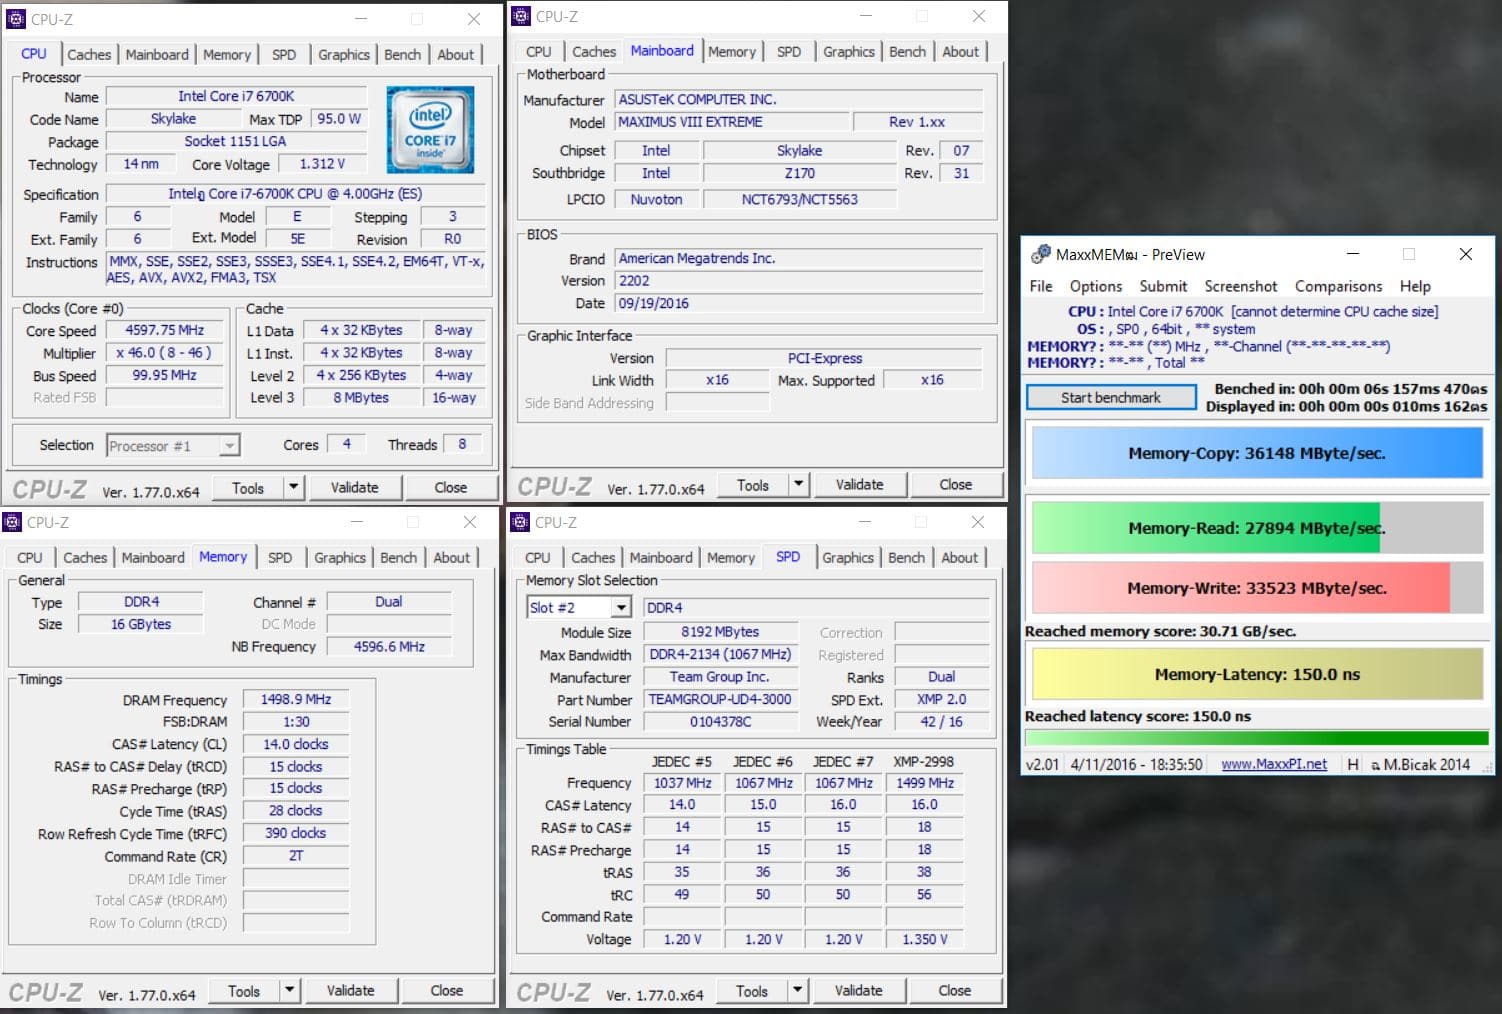This screenshot has height=1014, width=1502.
Task: Switch to Caches tab in the CPU window
Action: (x=89, y=55)
